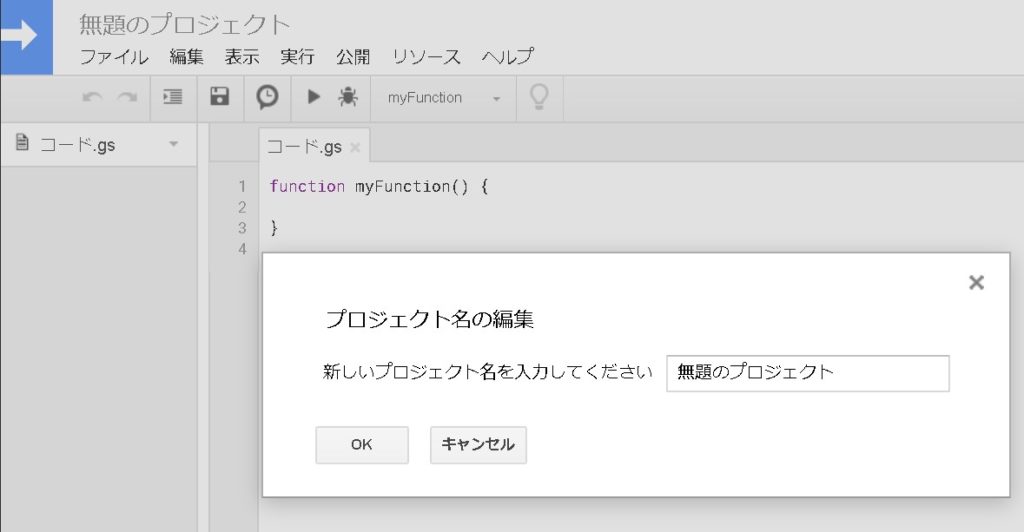Screen dimensions: 1024x532
Task: Open triggers via the clock icon
Action: click(267, 97)
